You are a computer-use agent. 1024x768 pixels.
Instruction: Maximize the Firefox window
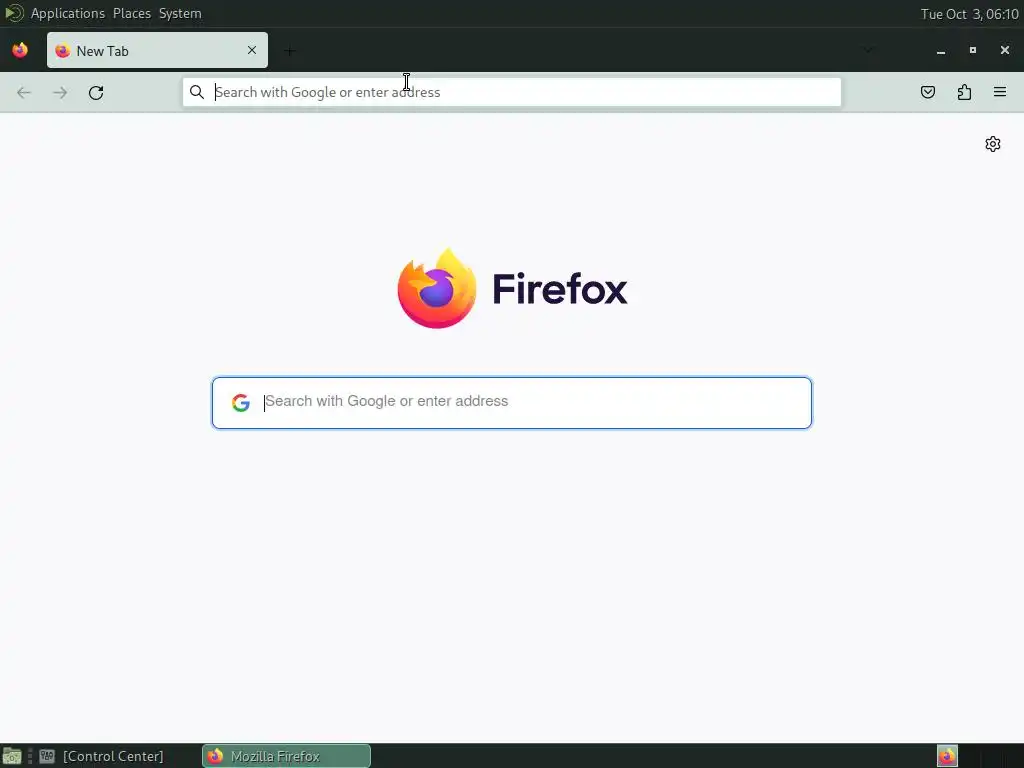[973, 50]
